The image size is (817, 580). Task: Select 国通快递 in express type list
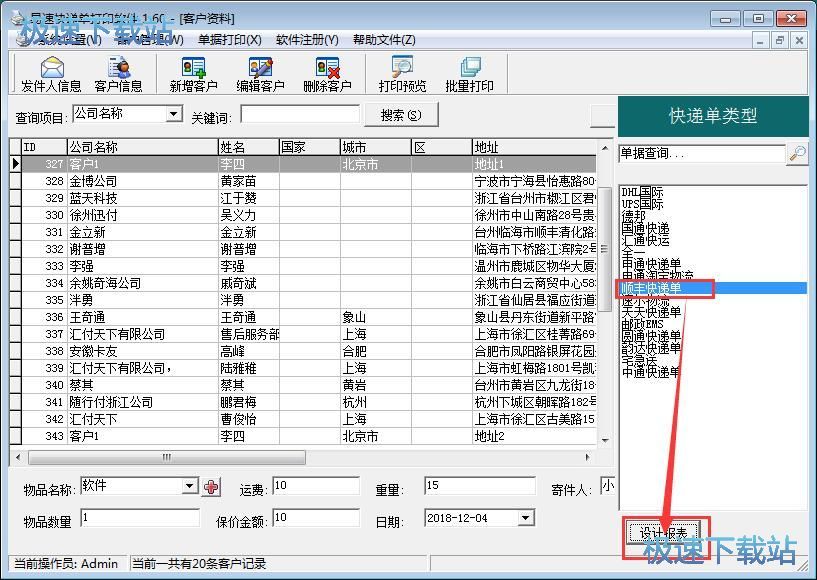[645, 228]
